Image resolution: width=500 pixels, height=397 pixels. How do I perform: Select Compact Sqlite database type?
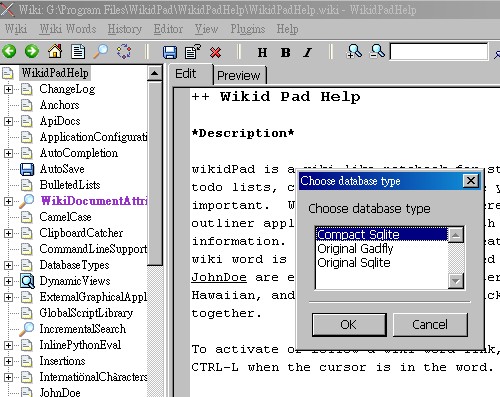point(382,234)
